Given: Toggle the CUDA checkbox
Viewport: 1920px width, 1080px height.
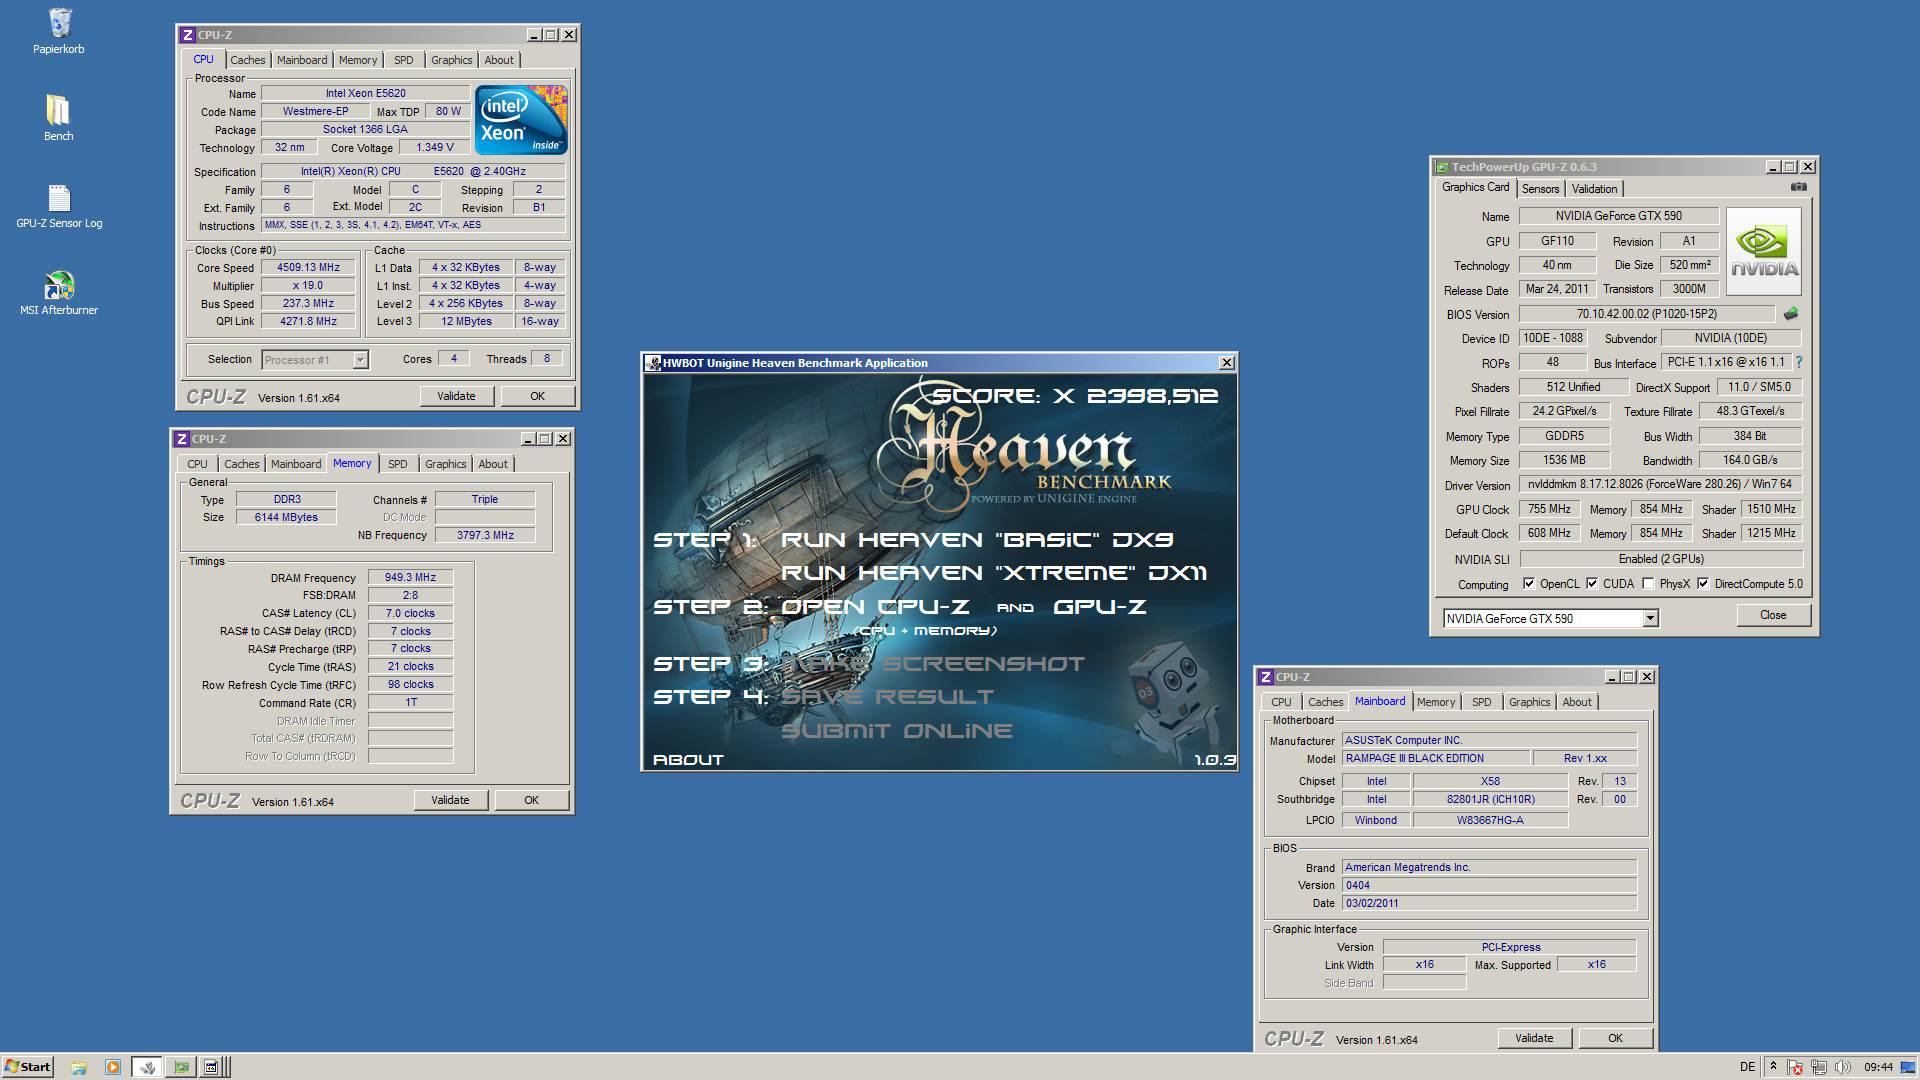Looking at the screenshot, I should pos(1591,584).
